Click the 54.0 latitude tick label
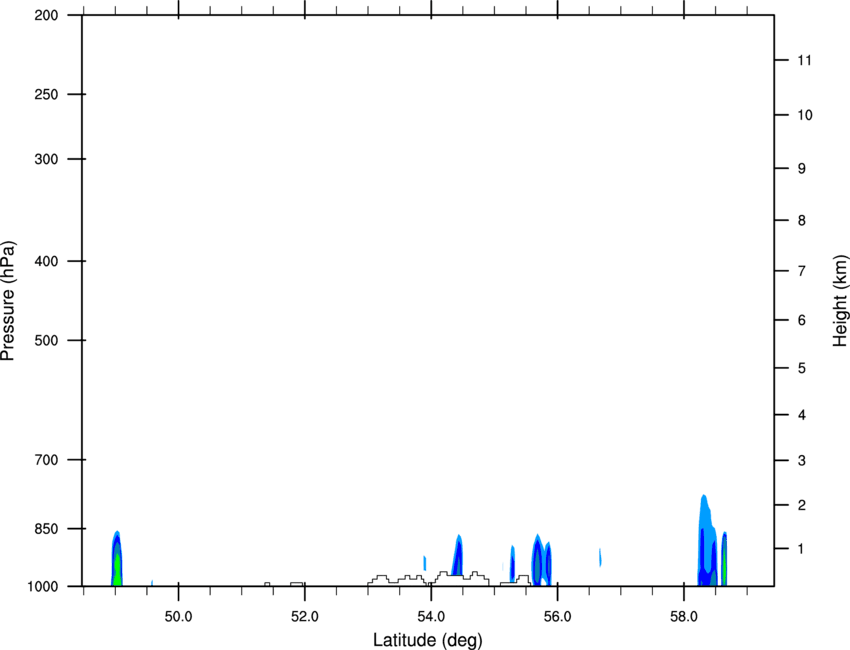This screenshot has height=650, width=850. pos(431,617)
